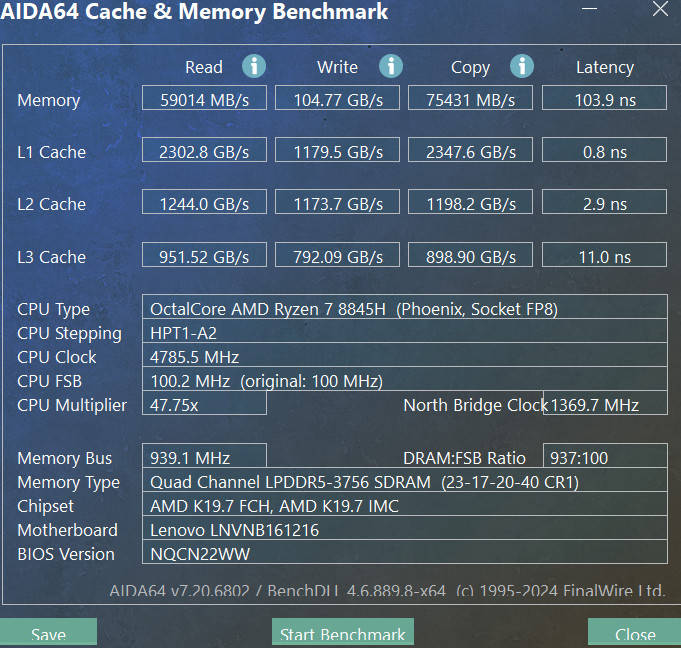Click the BIOS Version label

[x=66, y=554]
